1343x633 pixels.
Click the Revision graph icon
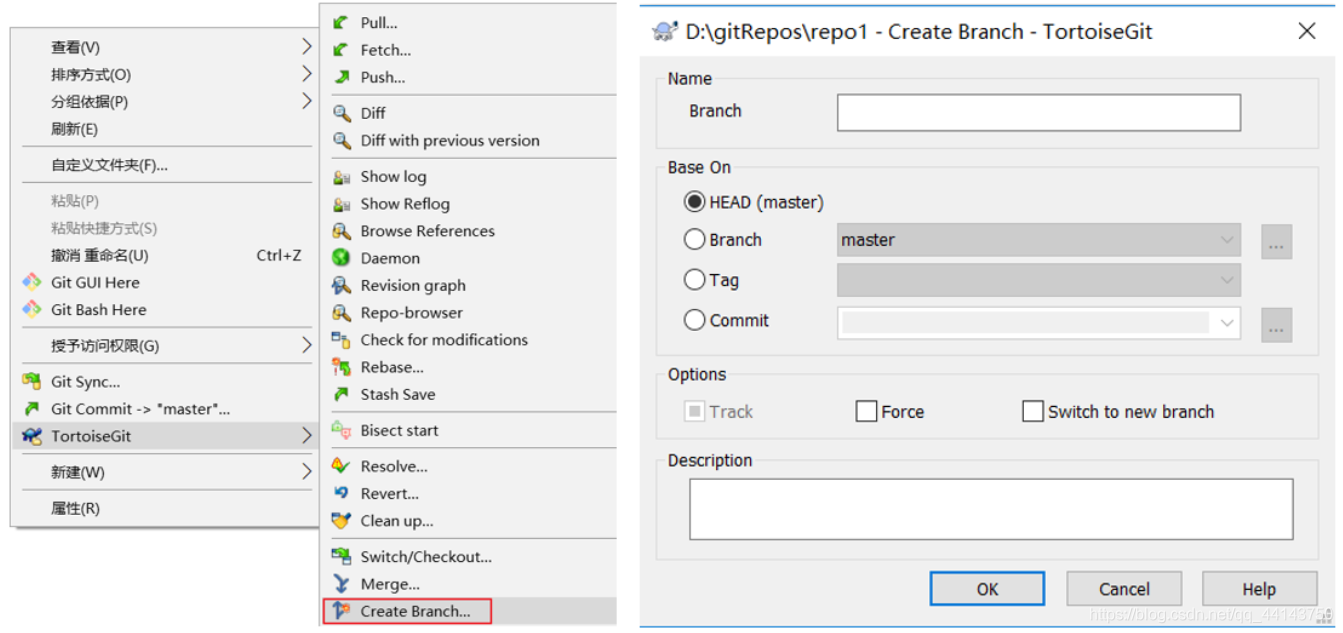[342, 285]
